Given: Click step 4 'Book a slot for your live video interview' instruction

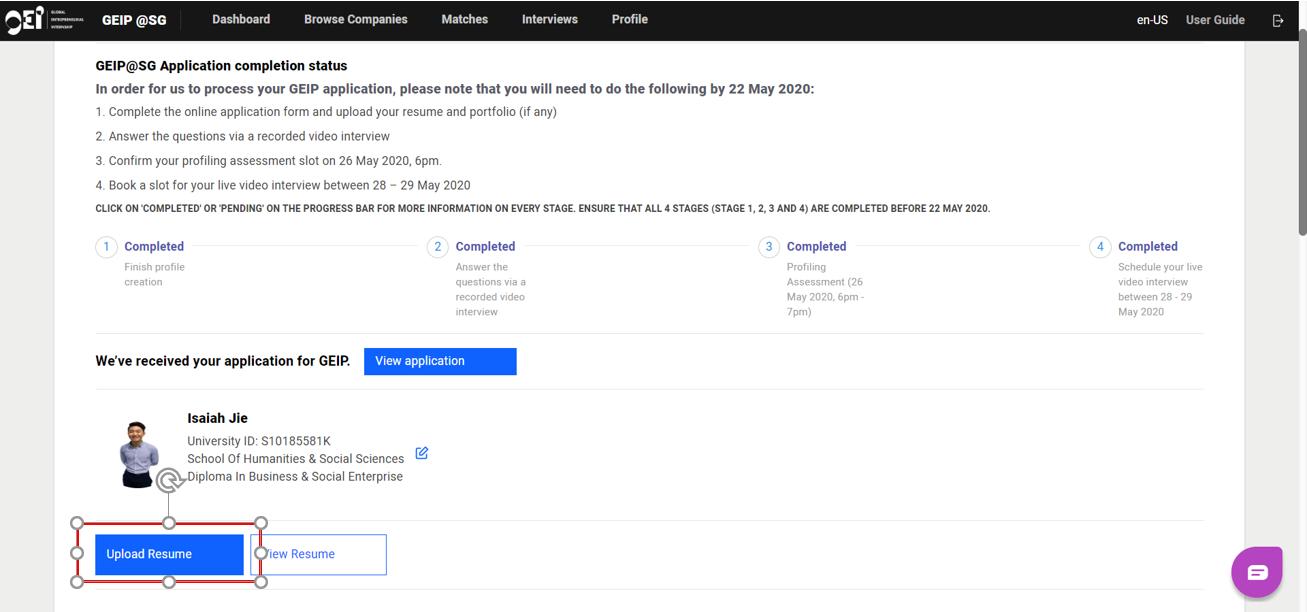Looking at the screenshot, I should (283, 185).
